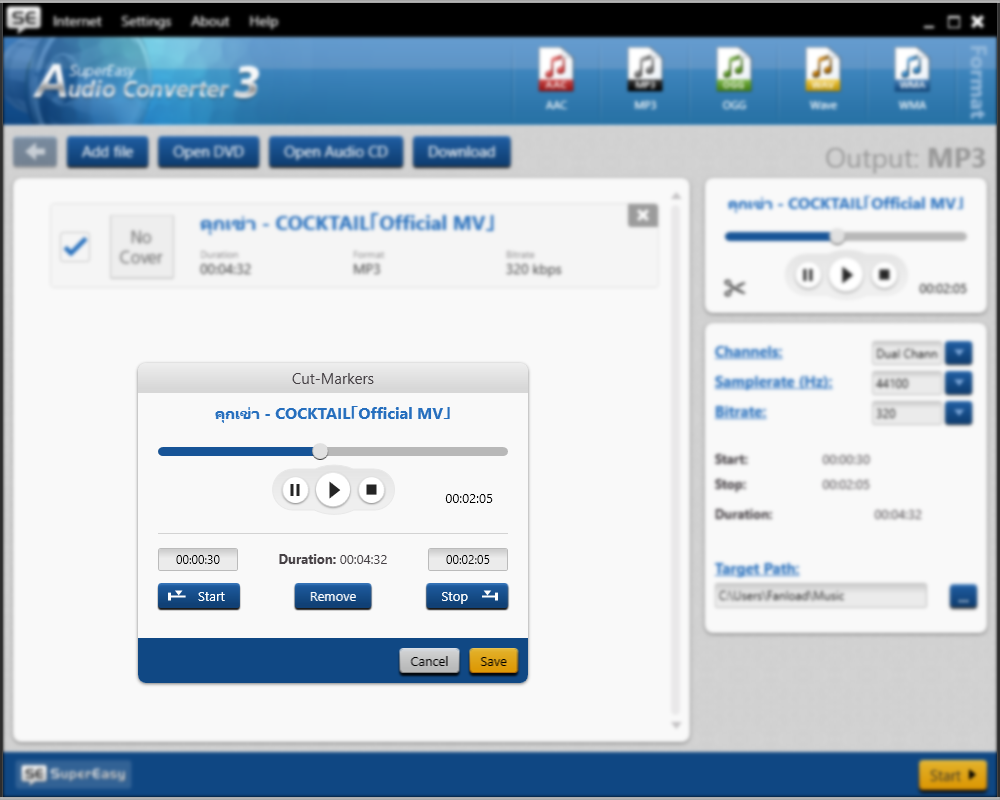Click the vertical Format tab

pos(976,82)
